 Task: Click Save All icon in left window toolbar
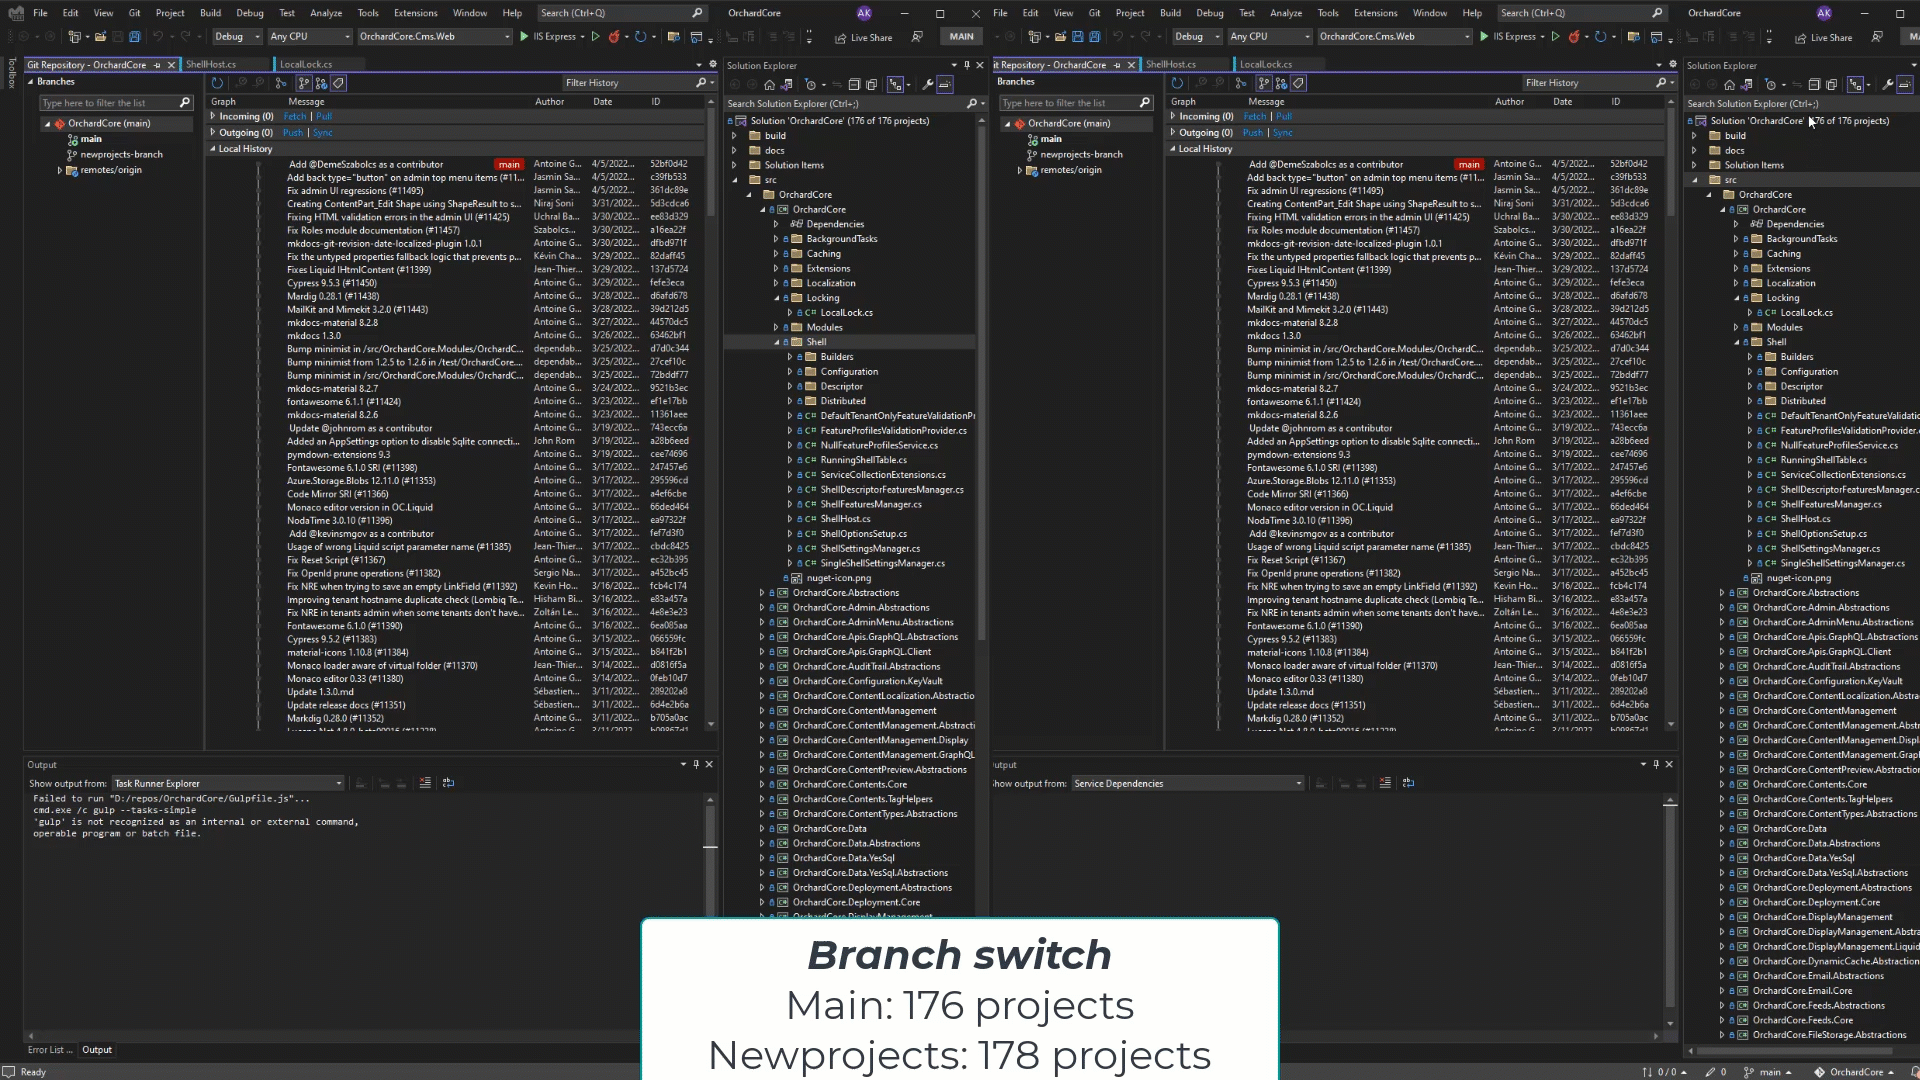pos(135,37)
